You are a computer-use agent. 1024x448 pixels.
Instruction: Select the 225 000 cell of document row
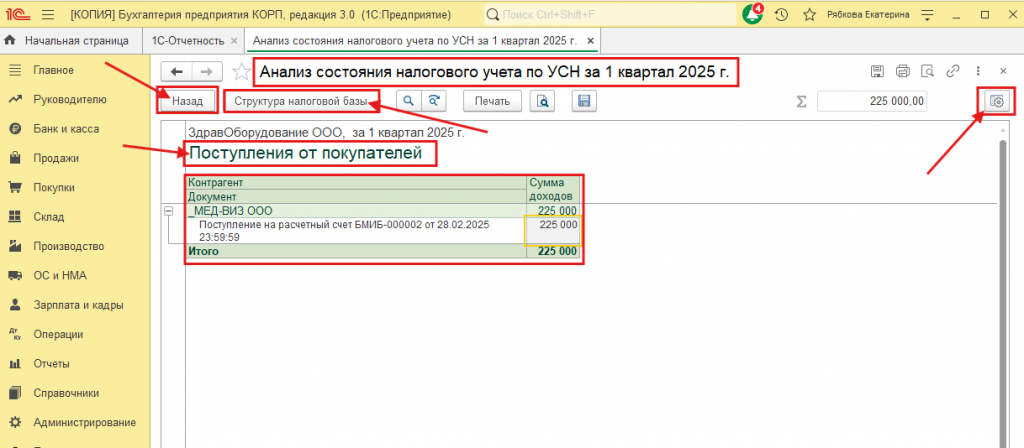pyautogui.click(x=552, y=231)
